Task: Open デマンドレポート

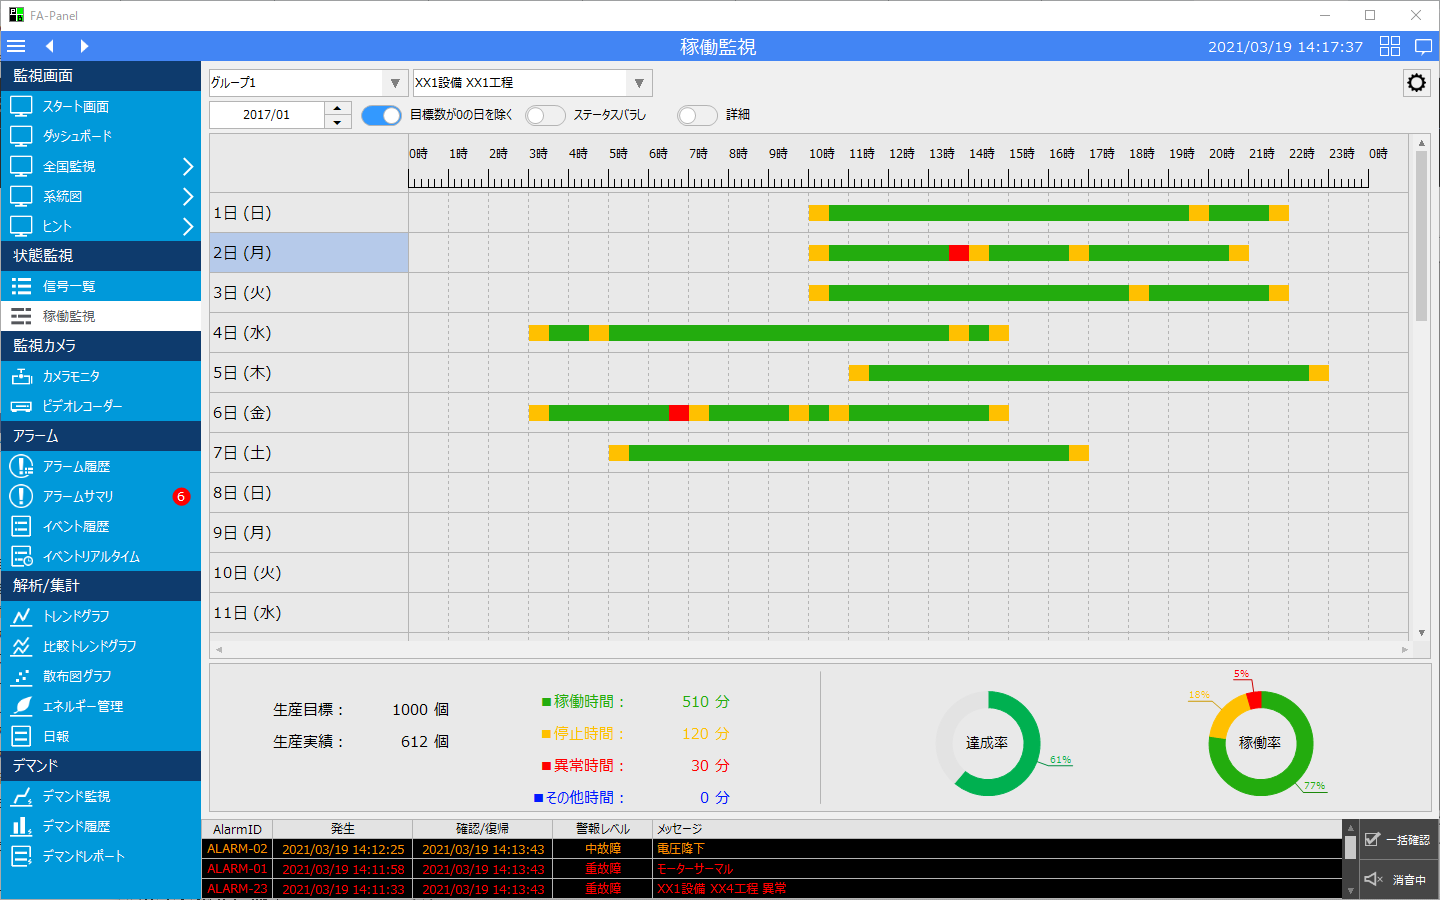Action: [x=100, y=856]
